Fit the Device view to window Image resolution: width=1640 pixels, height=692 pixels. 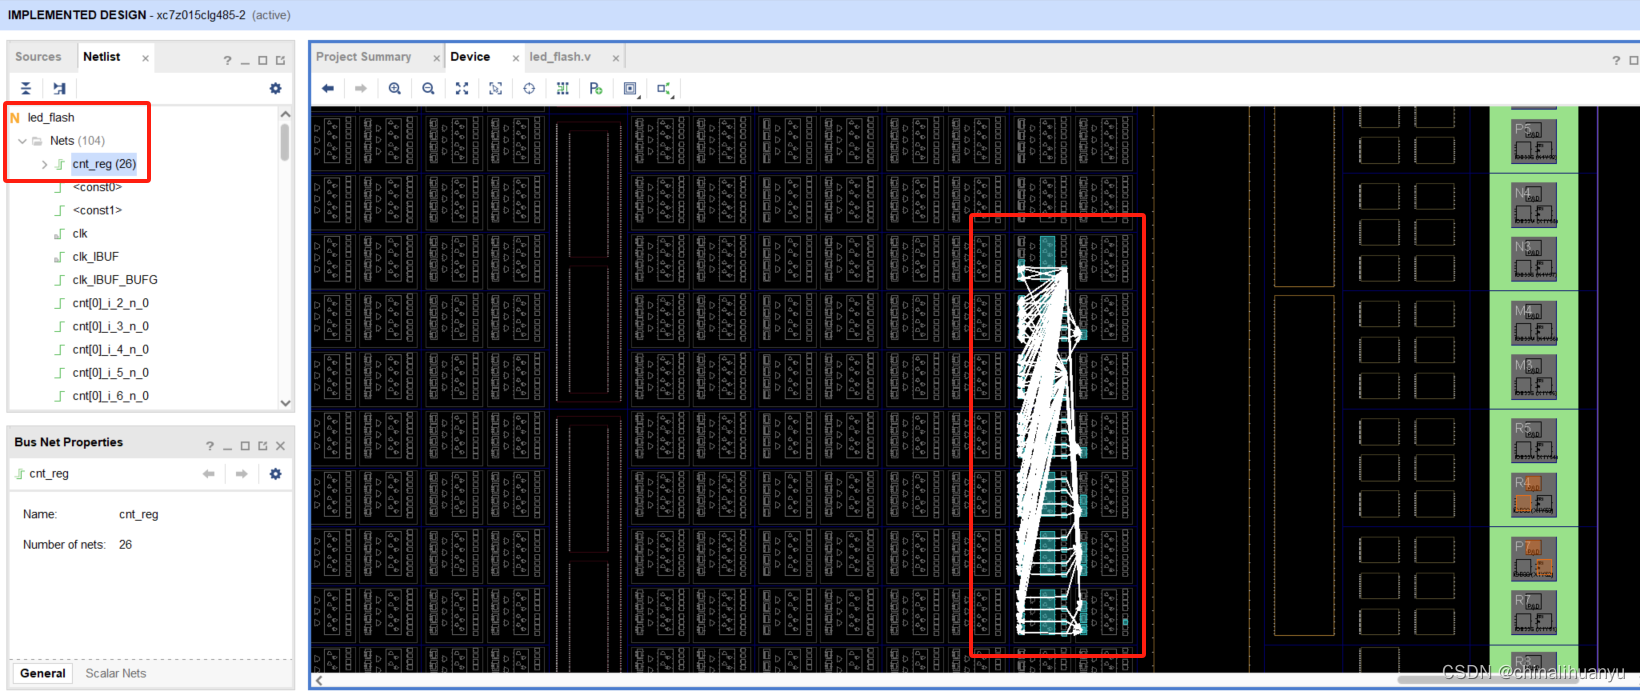462,88
